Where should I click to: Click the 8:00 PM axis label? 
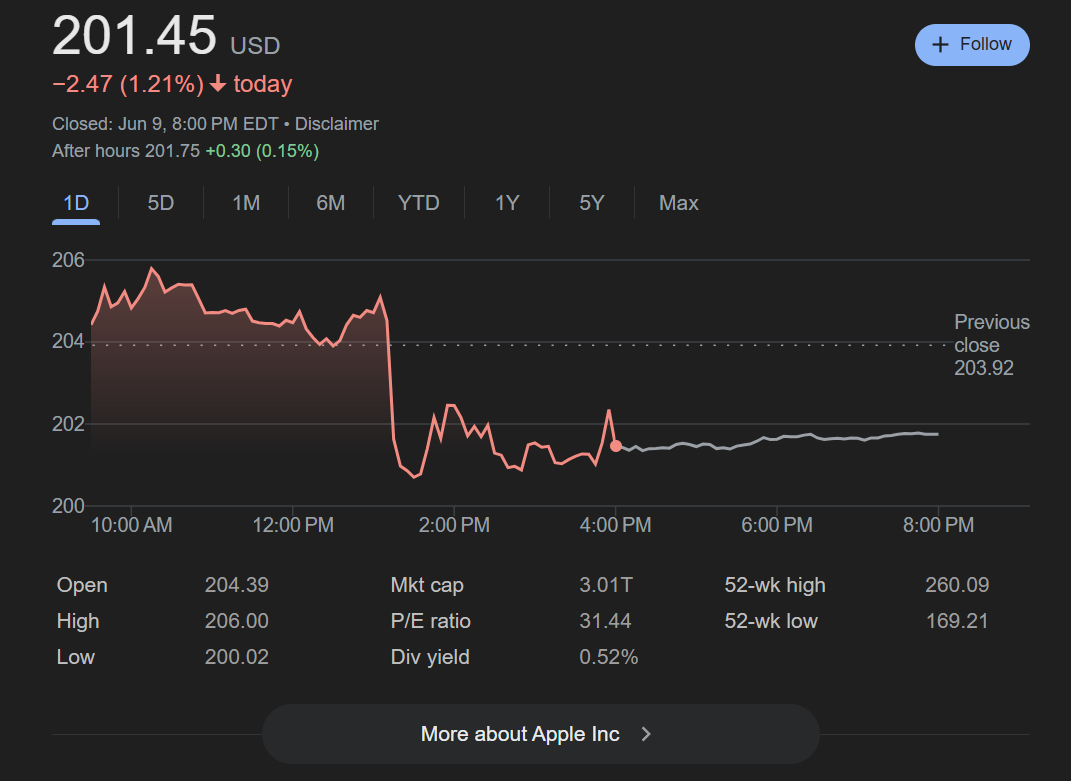point(938,525)
